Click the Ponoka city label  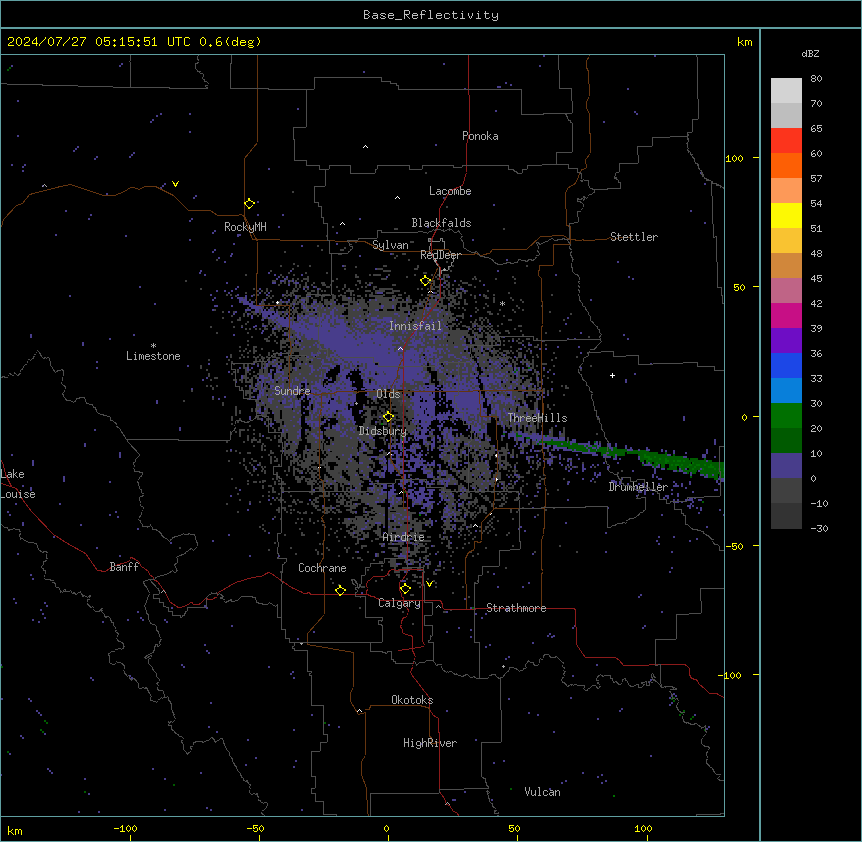tap(480, 136)
